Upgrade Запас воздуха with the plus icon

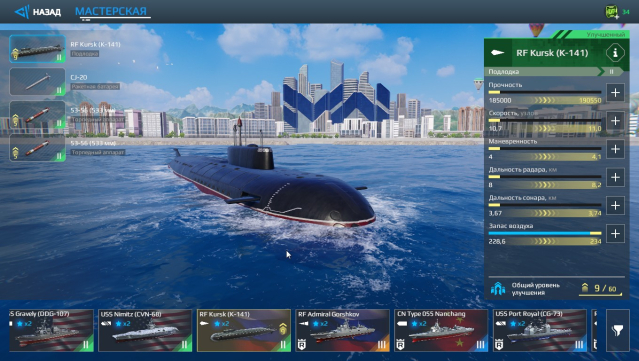tap(615, 233)
